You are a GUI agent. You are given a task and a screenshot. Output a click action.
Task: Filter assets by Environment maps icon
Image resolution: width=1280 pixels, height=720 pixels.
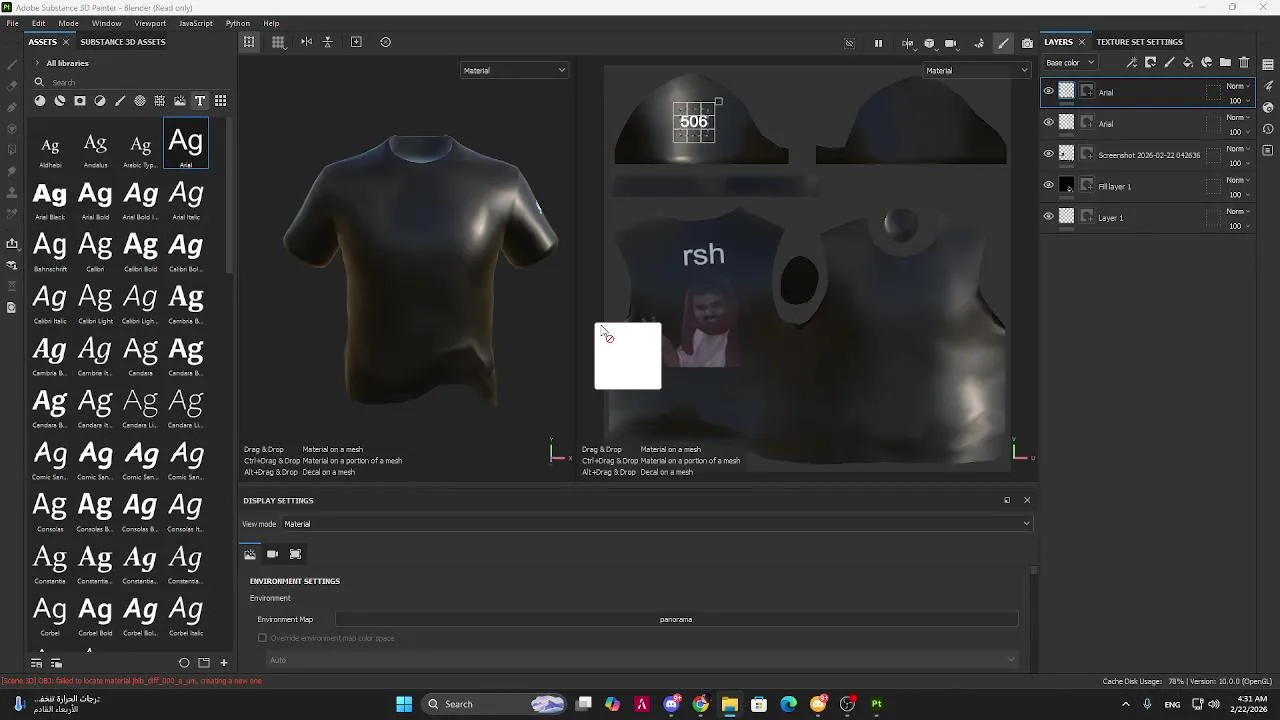(x=180, y=101)
